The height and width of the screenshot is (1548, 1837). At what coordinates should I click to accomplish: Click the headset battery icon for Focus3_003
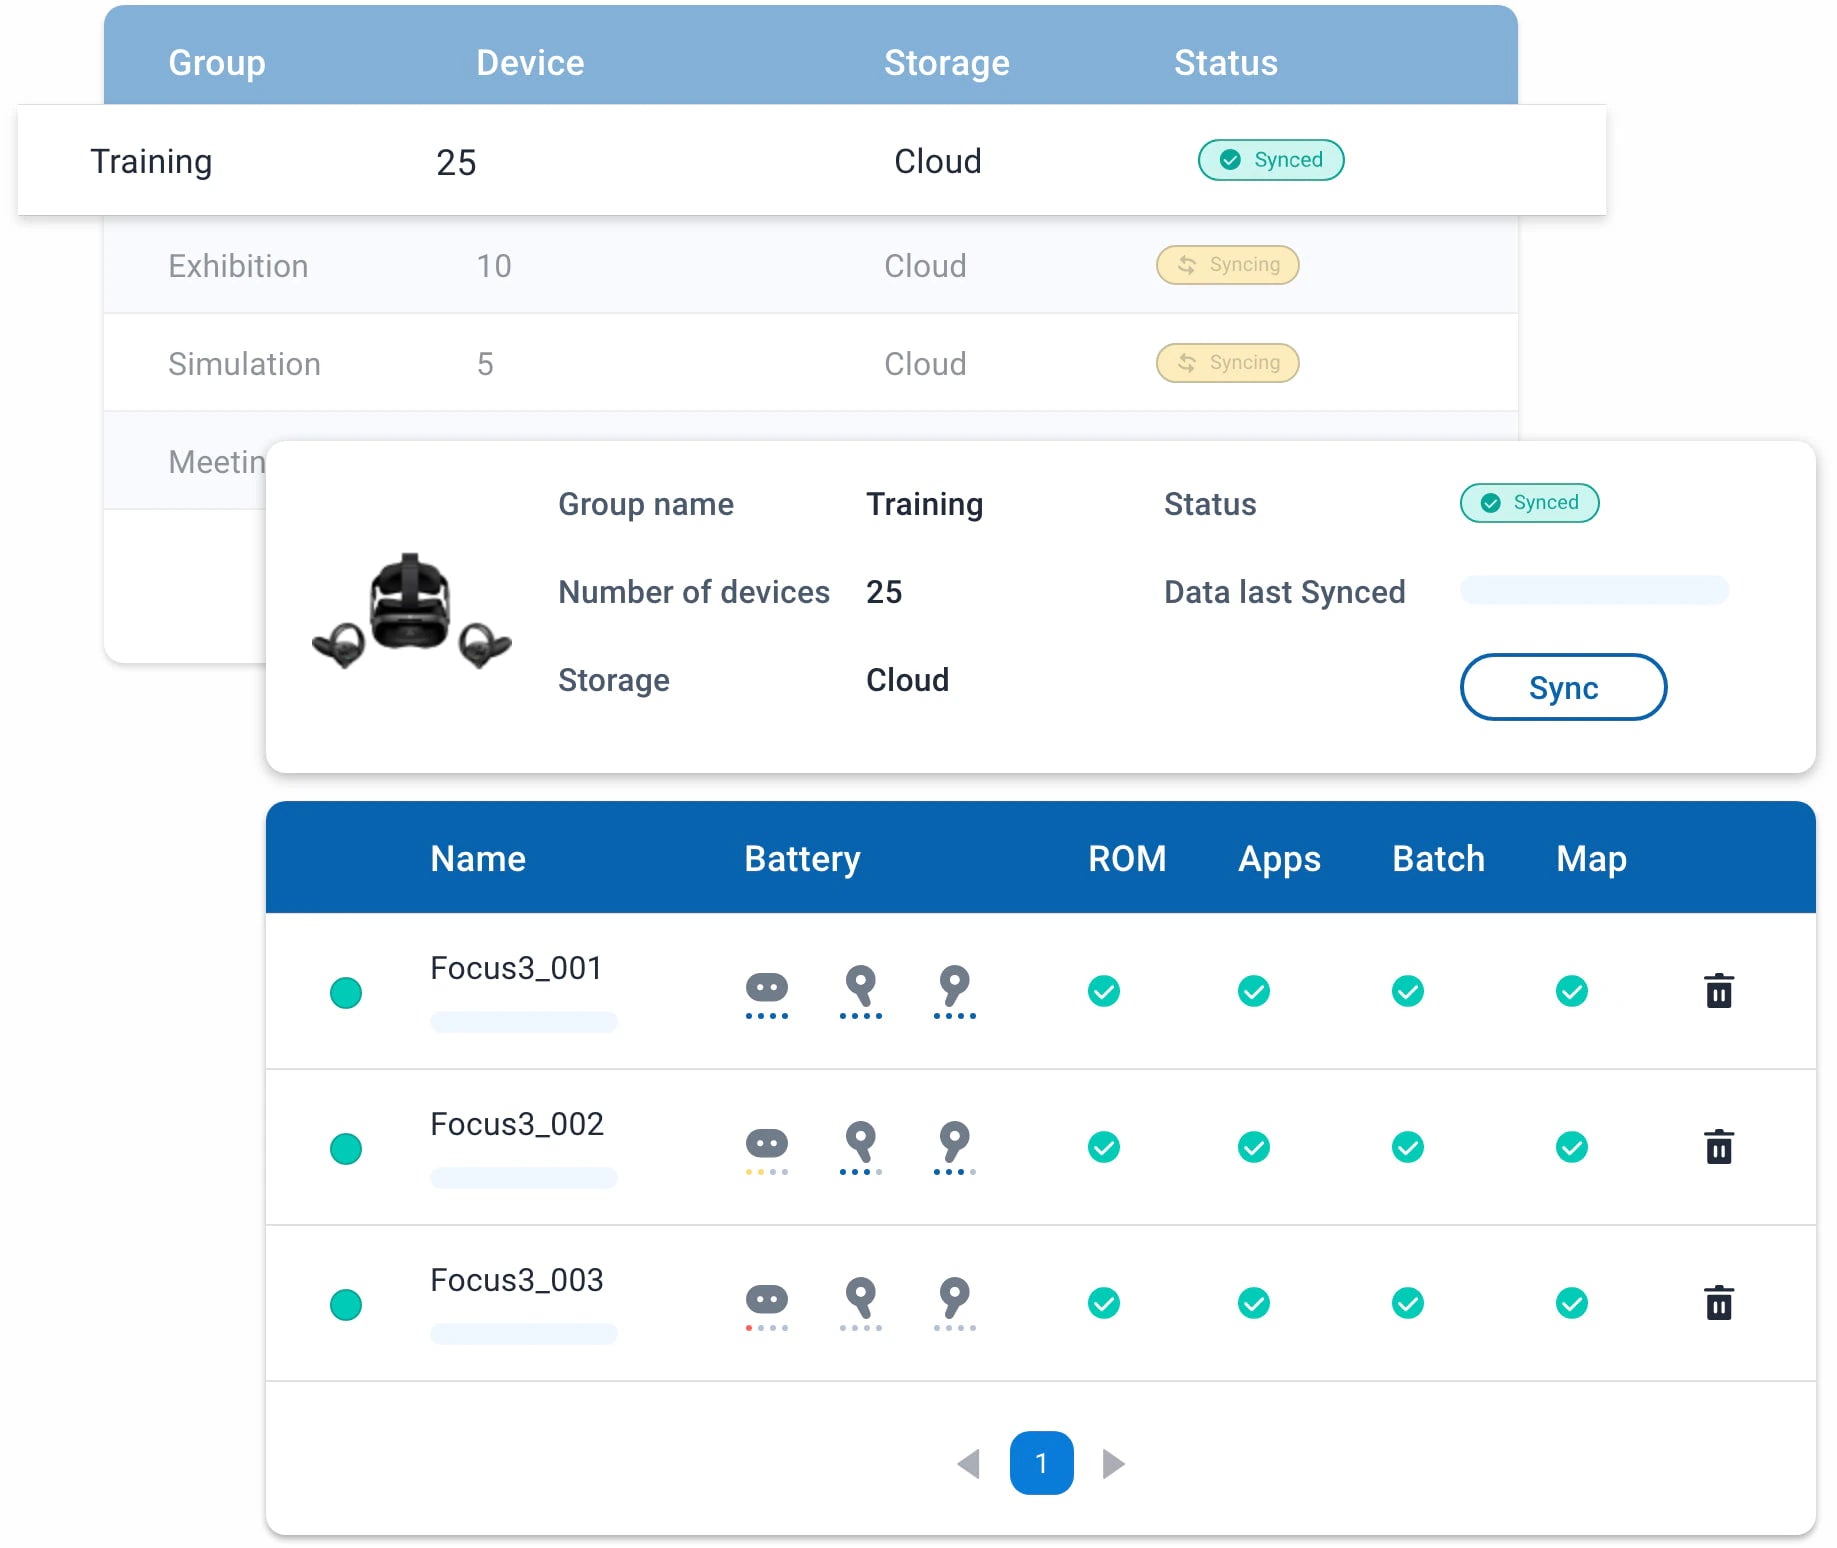click(x=766, y=1301)
